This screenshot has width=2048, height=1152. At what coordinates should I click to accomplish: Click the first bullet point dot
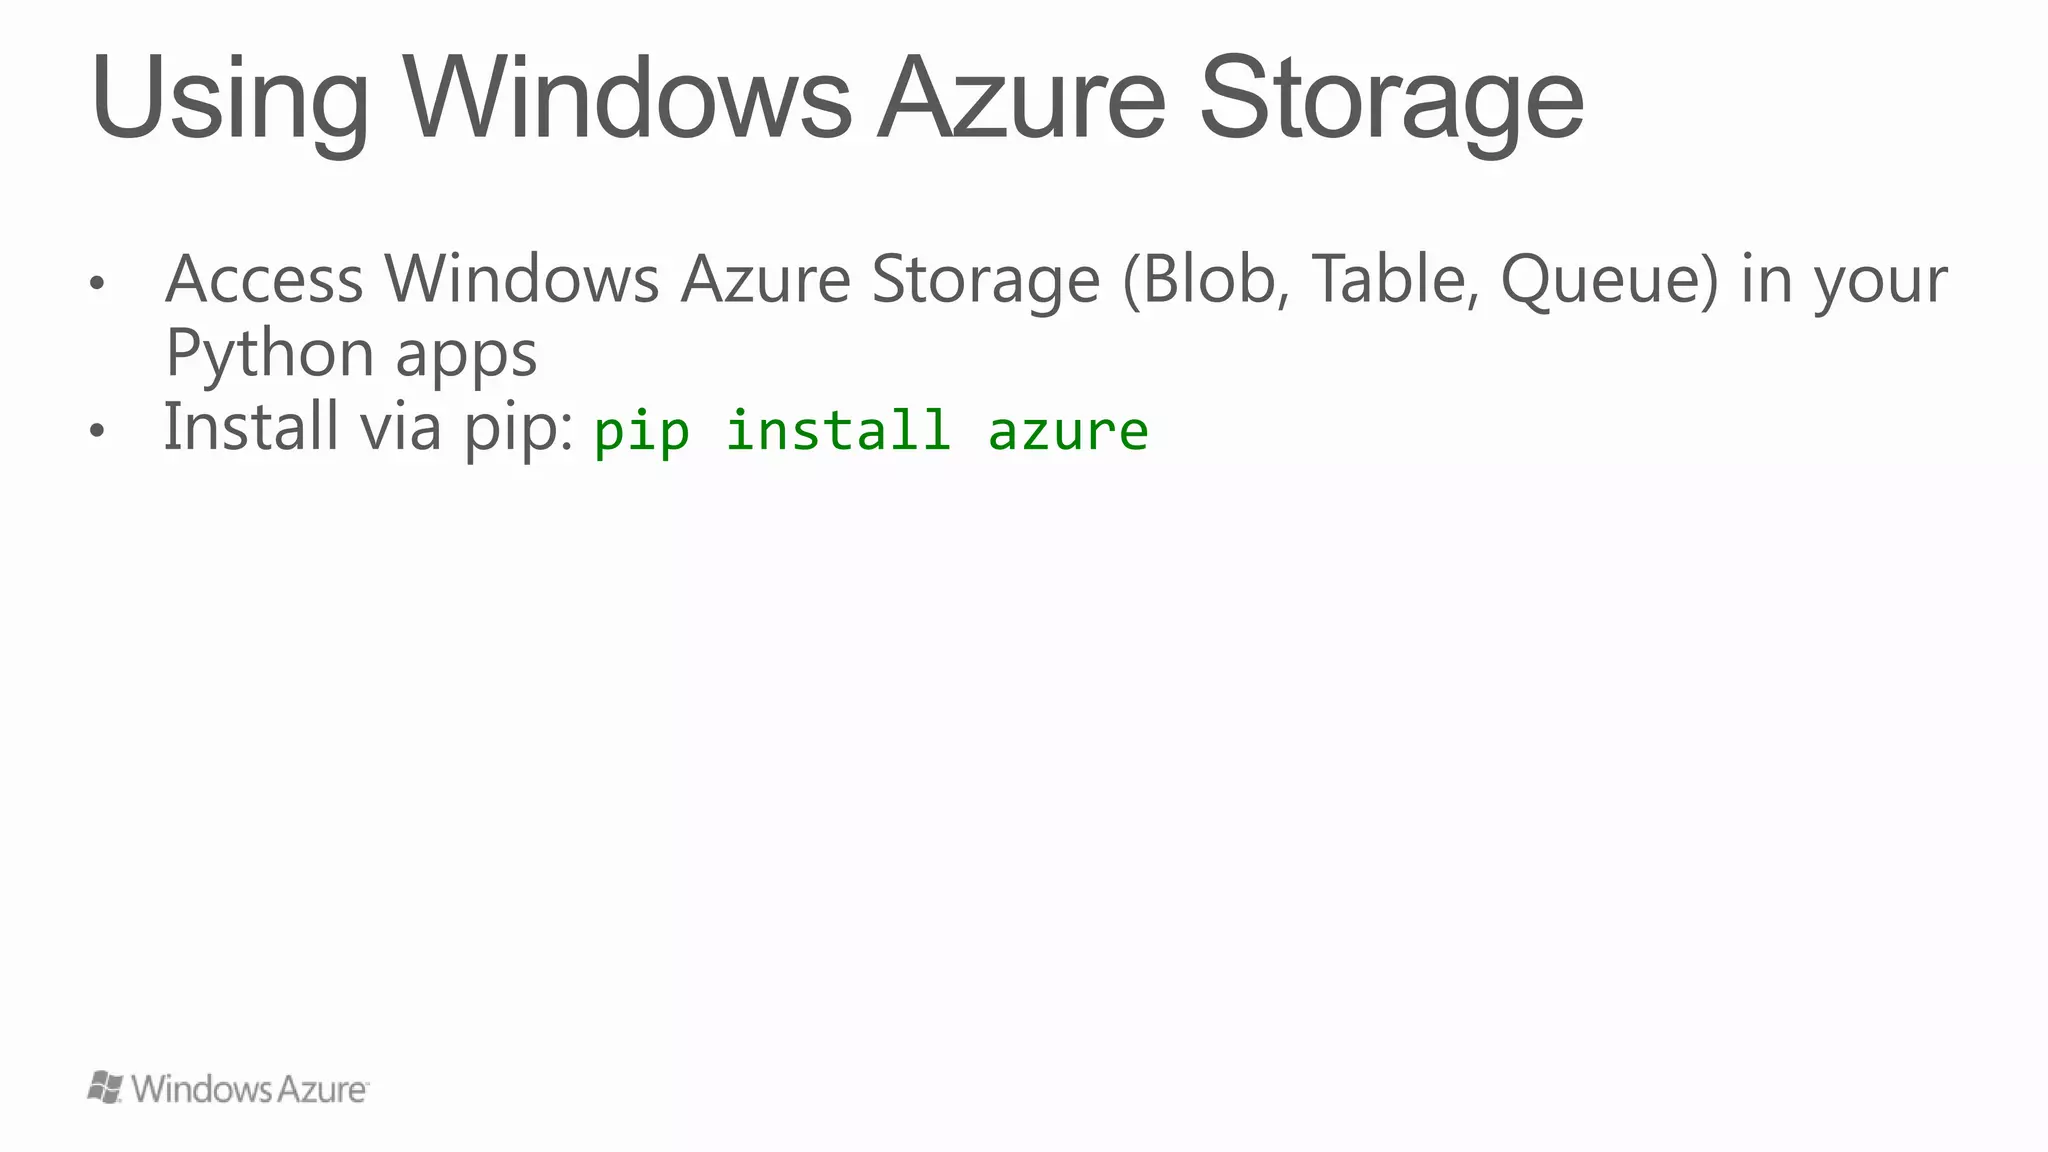[96, 283]
